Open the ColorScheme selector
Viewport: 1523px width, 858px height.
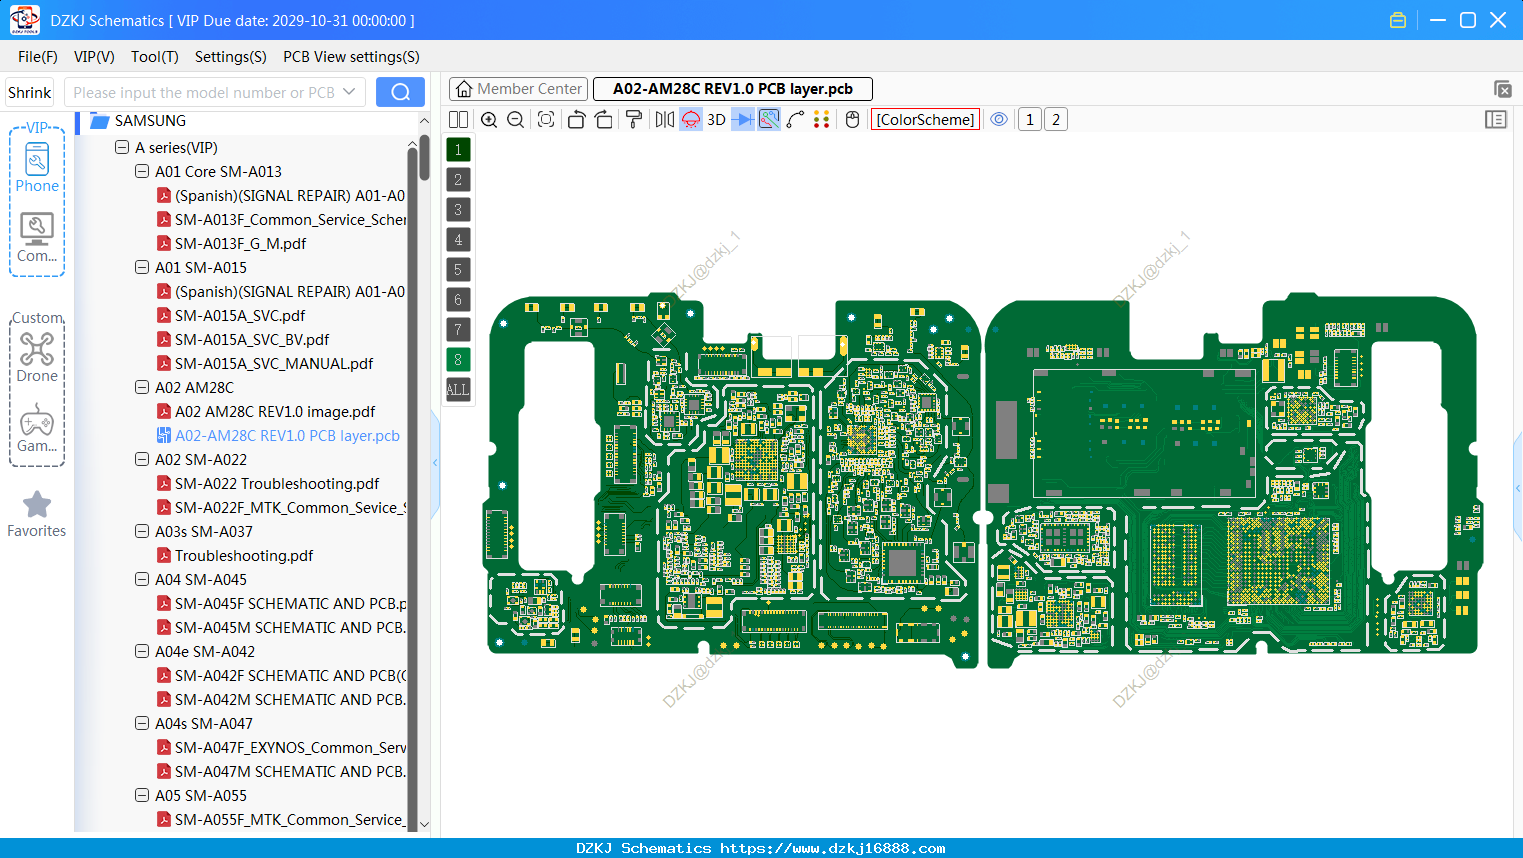(925, 120)
